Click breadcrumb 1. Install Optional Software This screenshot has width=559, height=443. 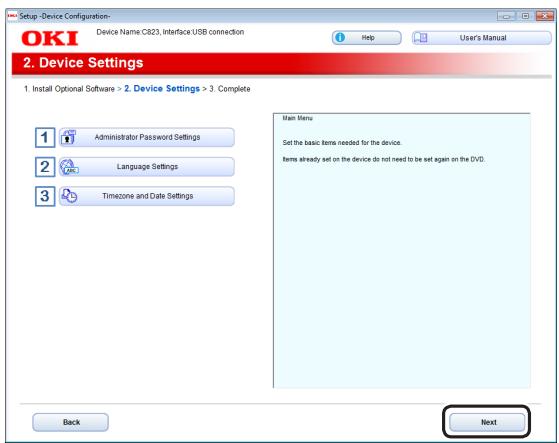click(69, 89)
